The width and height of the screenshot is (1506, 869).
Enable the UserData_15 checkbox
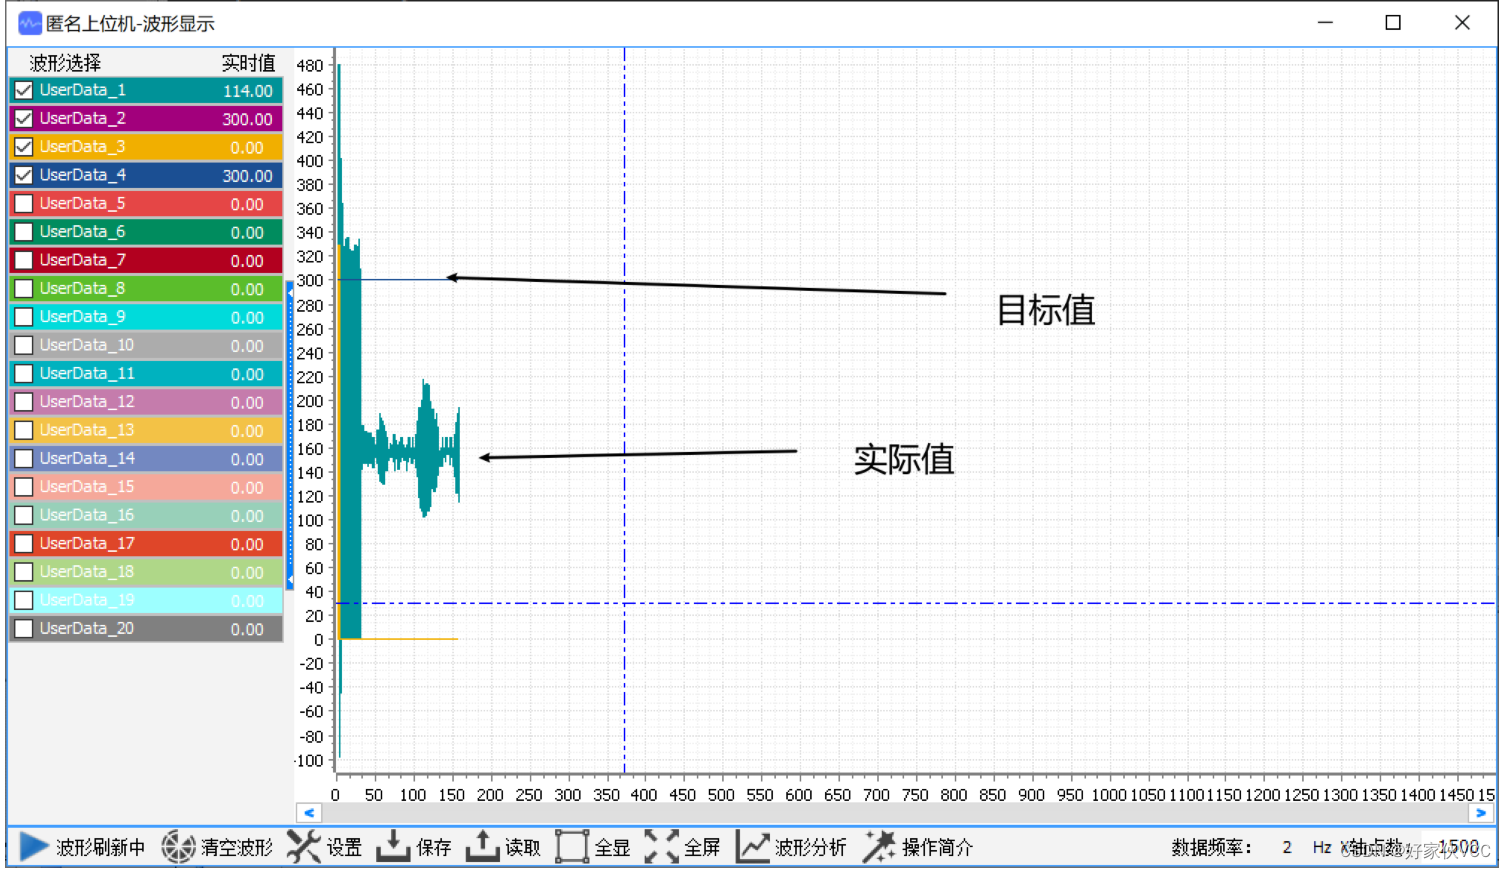pyautogui.click(x=24, y=487)
